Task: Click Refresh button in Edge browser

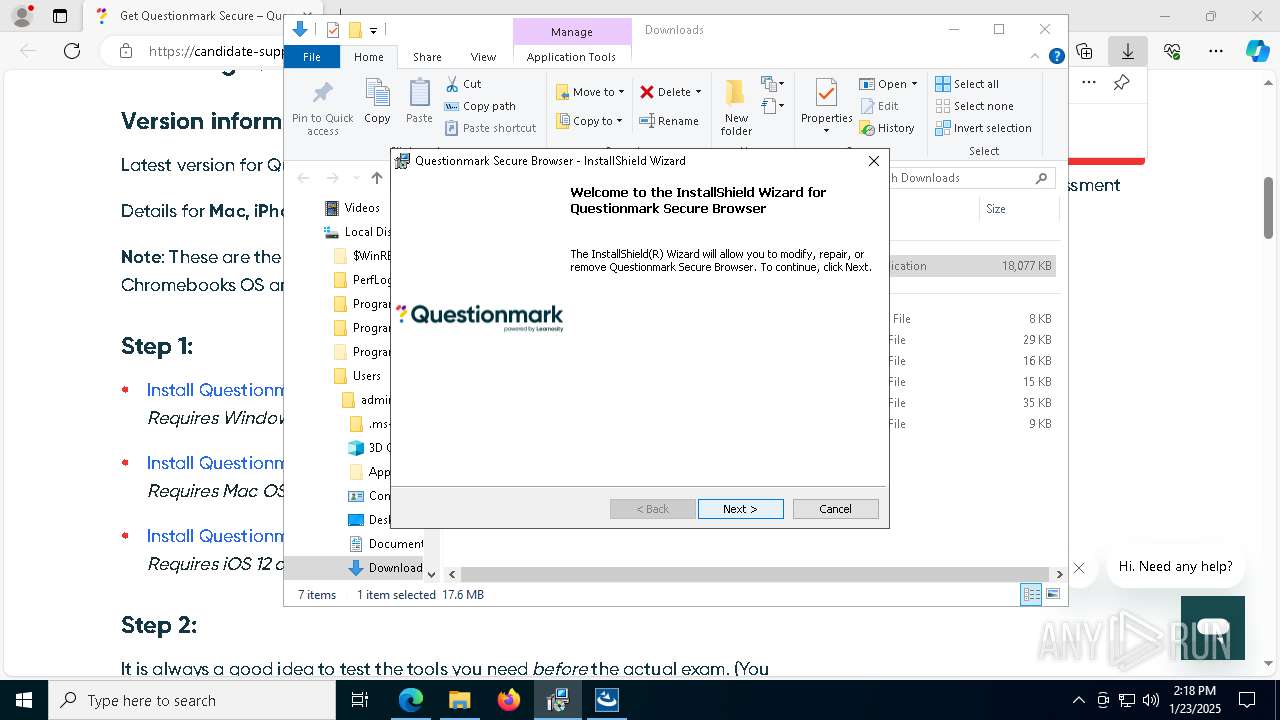Action: click(x=71, y=51)
